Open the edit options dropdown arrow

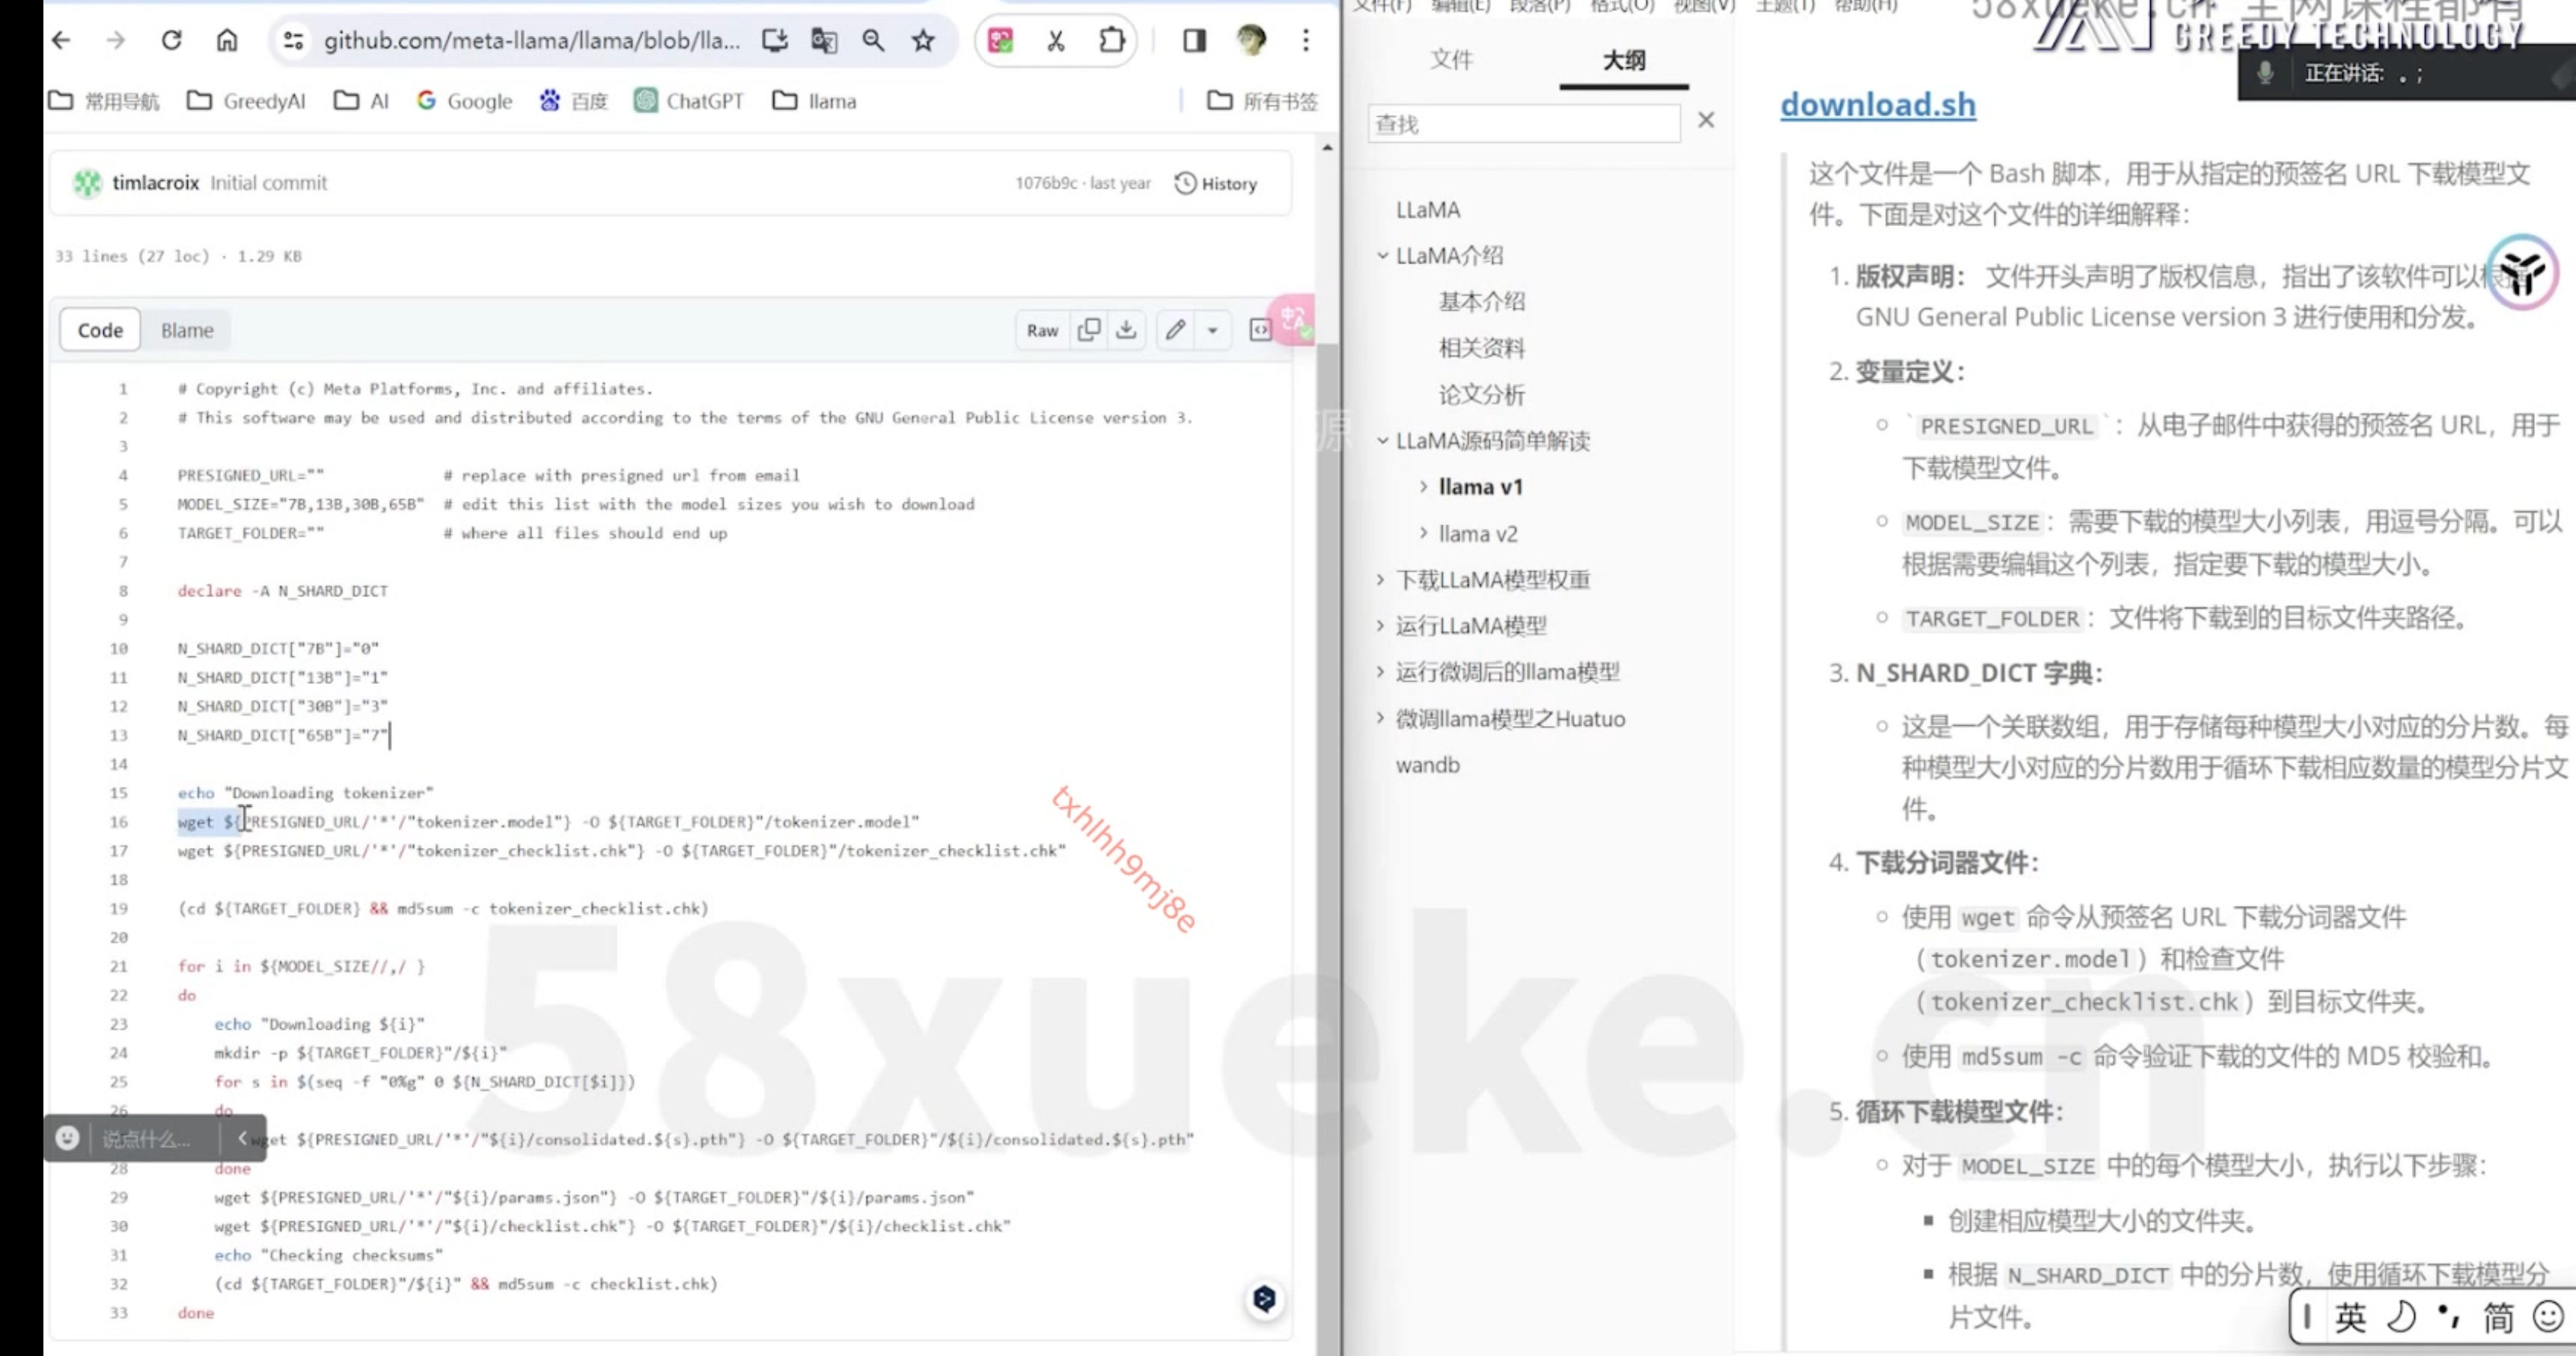[1213, 330]
